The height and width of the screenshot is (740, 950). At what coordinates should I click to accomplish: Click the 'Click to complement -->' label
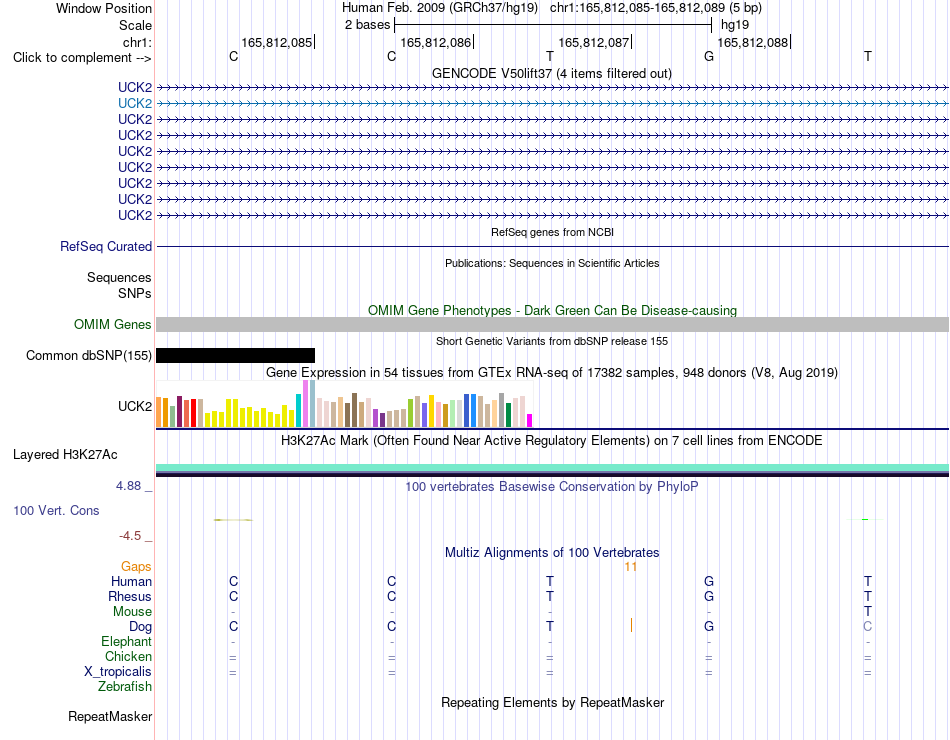pos(82,58)
